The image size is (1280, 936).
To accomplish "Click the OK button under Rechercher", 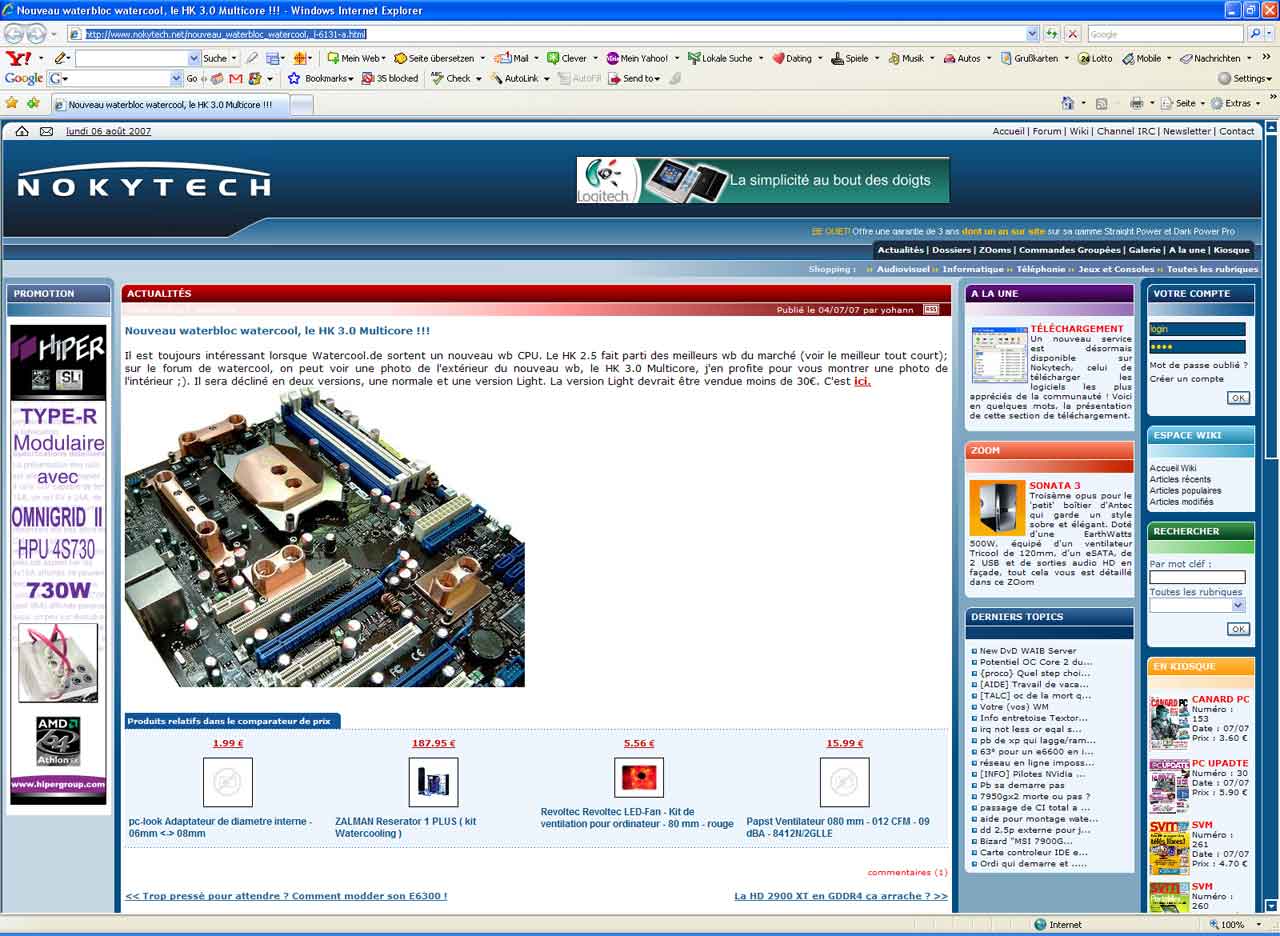I will 1238,629.
